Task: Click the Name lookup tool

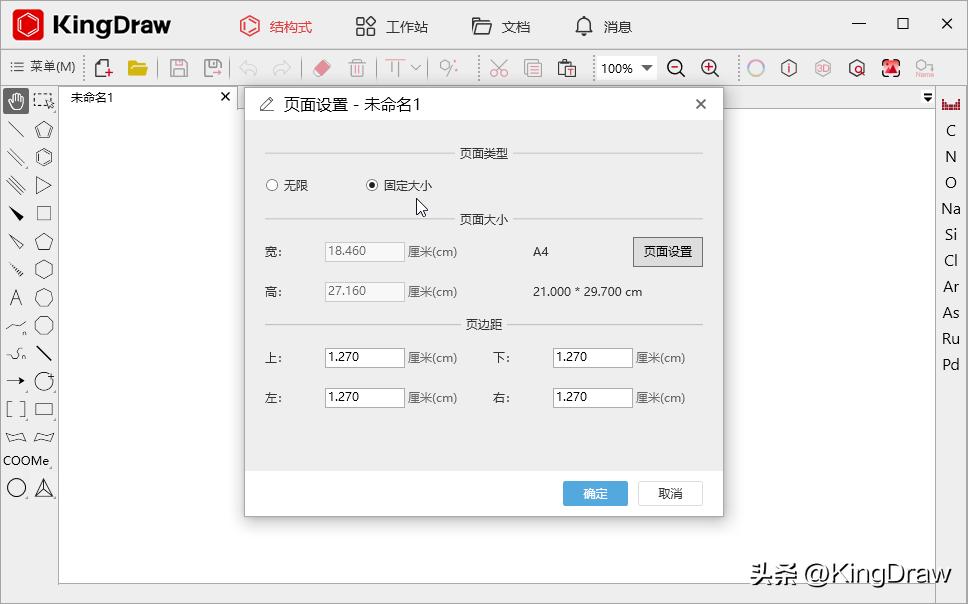Action: 925,68
